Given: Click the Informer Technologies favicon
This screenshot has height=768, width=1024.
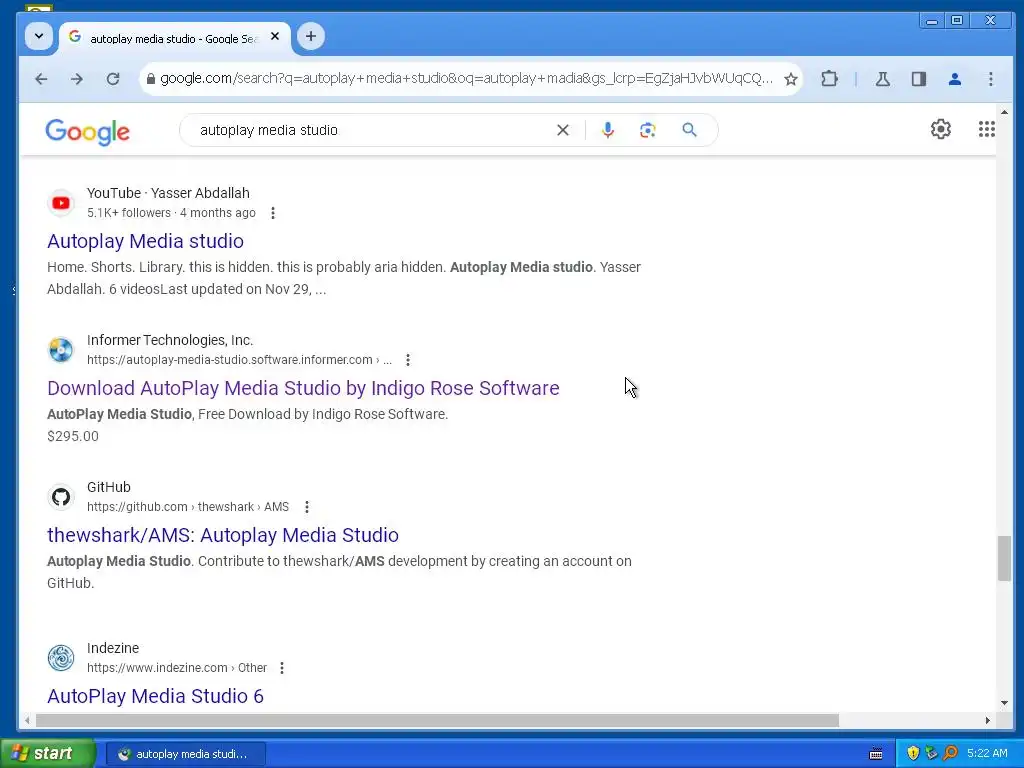Looking at the screenshot, I should [x=61, y=350].
